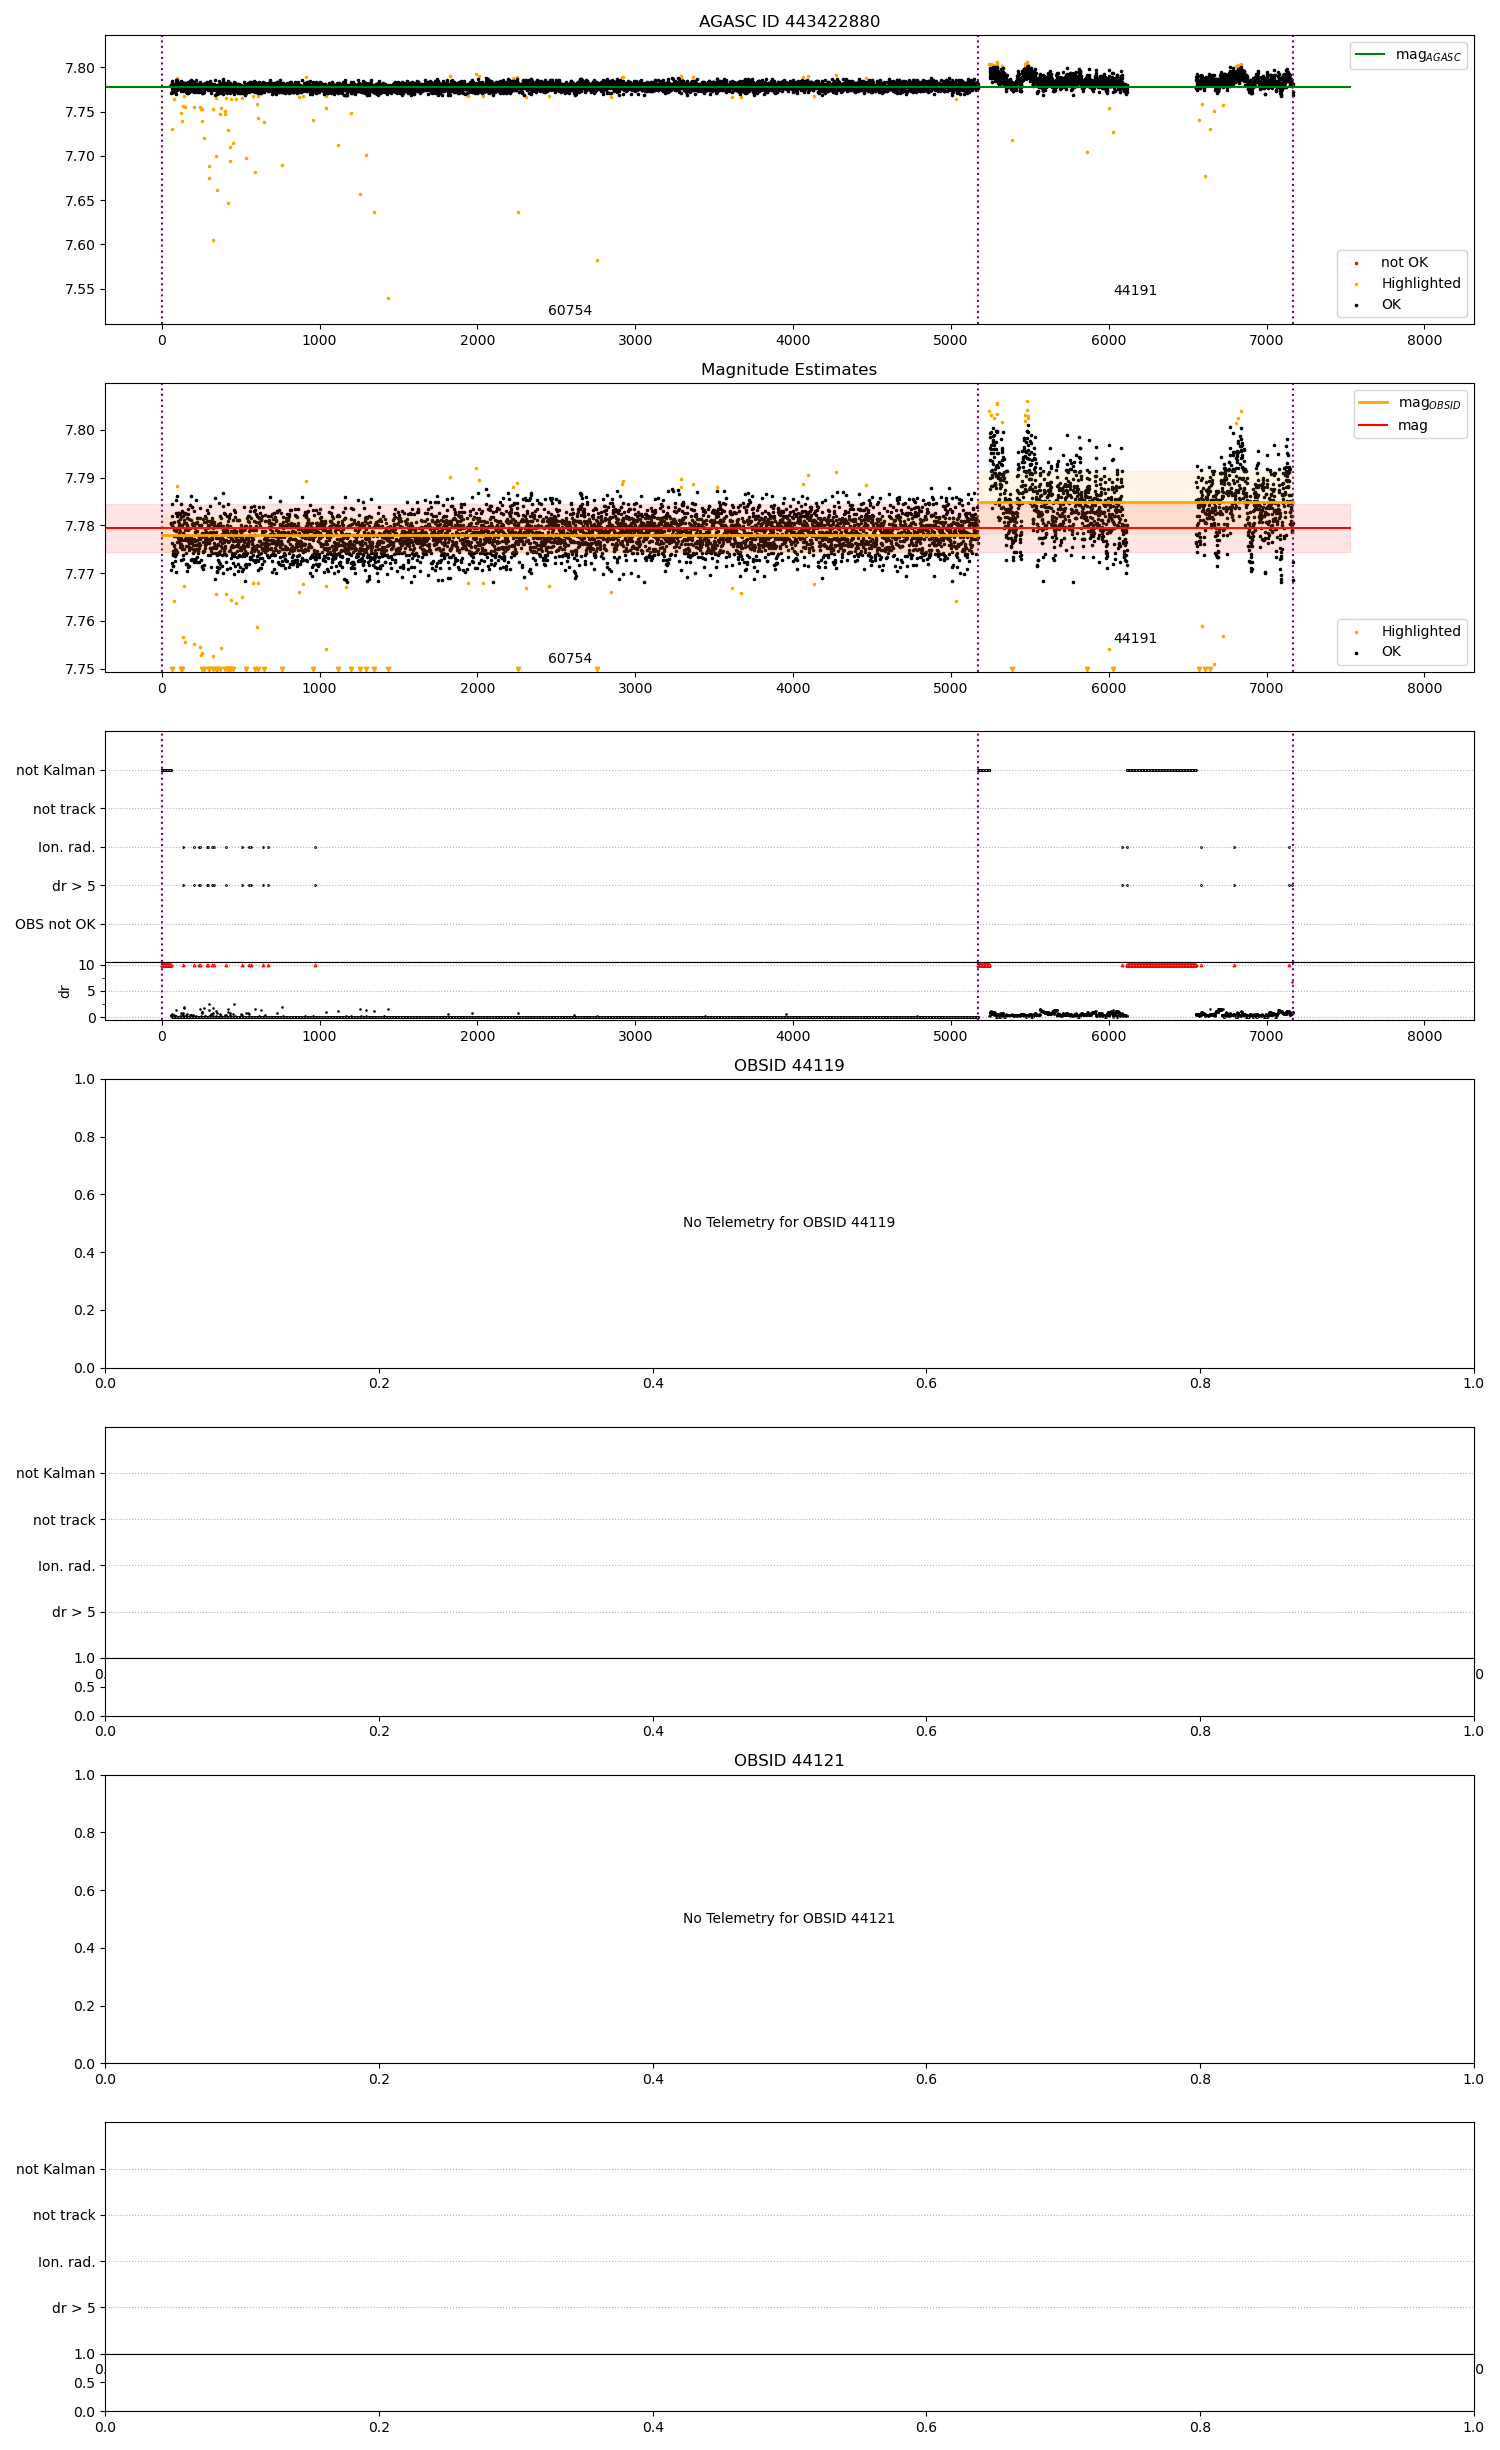1500x2450 pixels.
Task: Click 'OK' legend entry in Magnitude Estimates
Action: point(1390,652)
